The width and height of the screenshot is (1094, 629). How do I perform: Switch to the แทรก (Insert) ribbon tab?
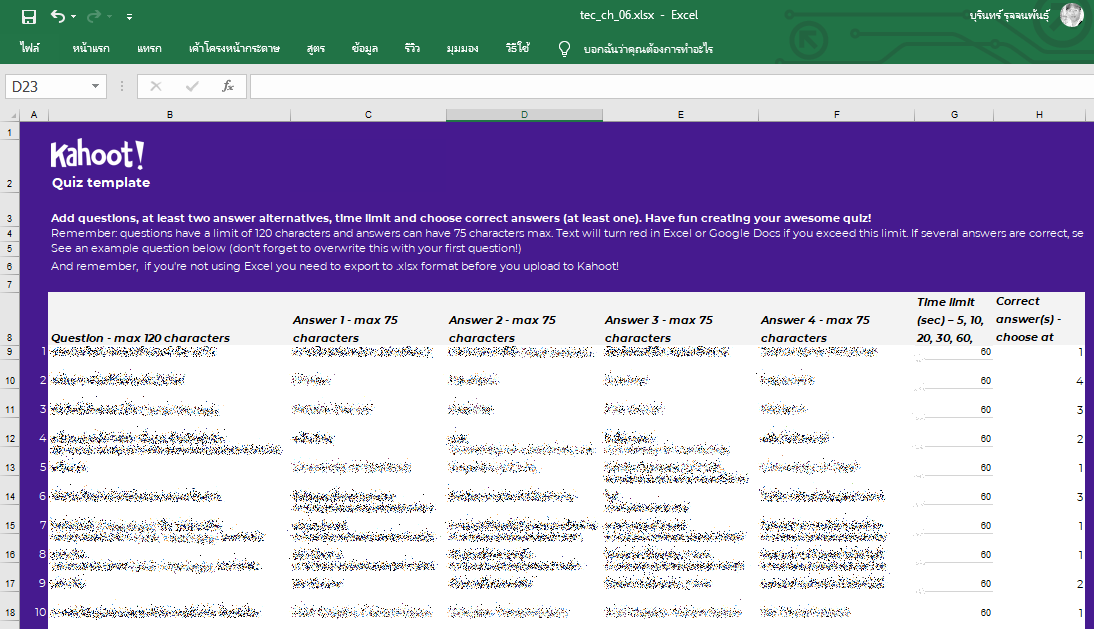tap(149, 48)
